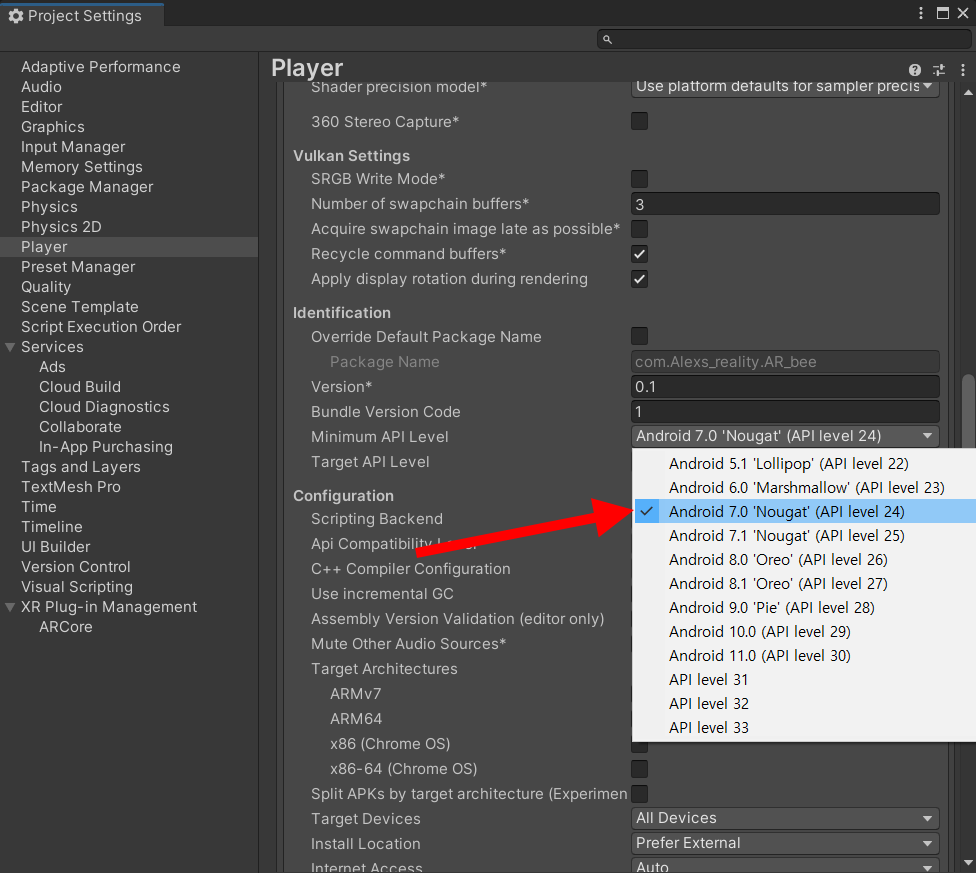
Task: Enable the 360 Stereo Capture checkbox
Action: pyautogui.click(x=639, y=121)
